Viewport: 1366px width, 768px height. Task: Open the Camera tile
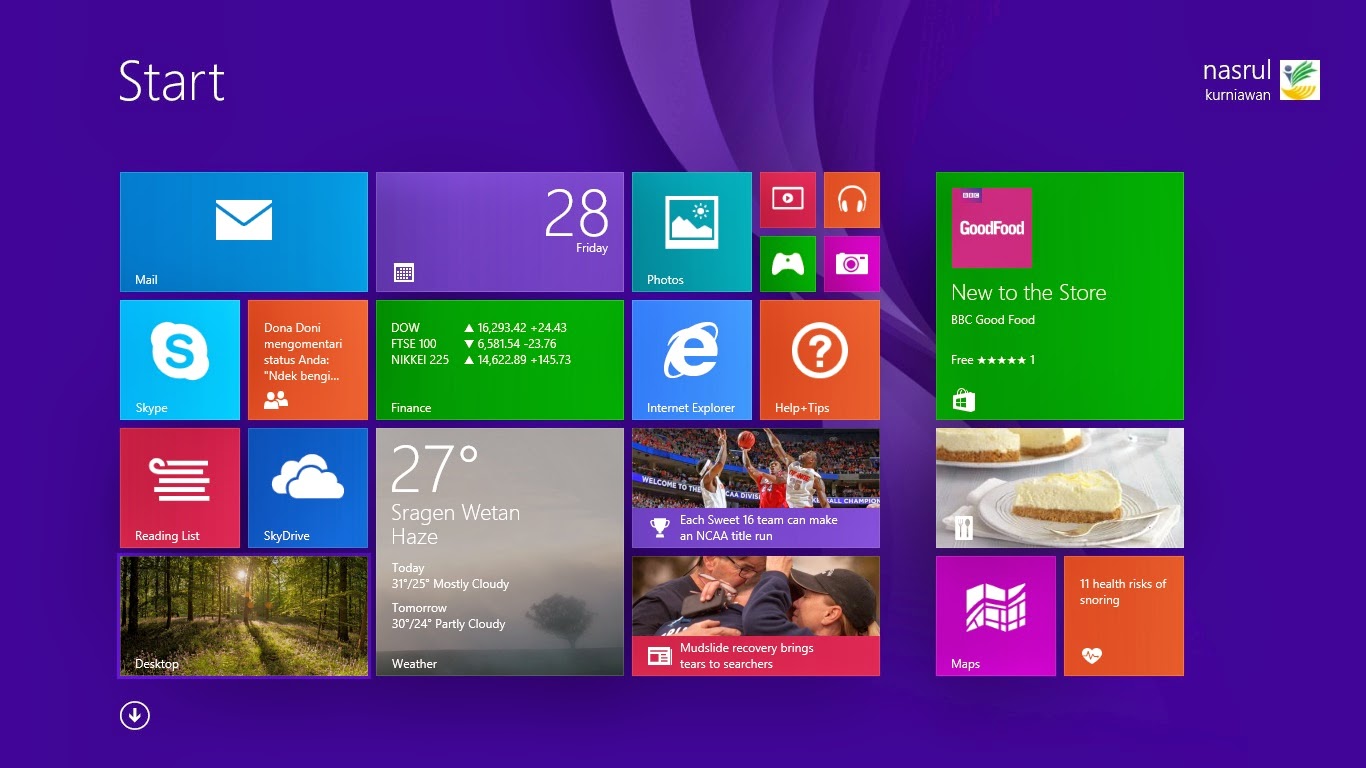pos(852,264)
